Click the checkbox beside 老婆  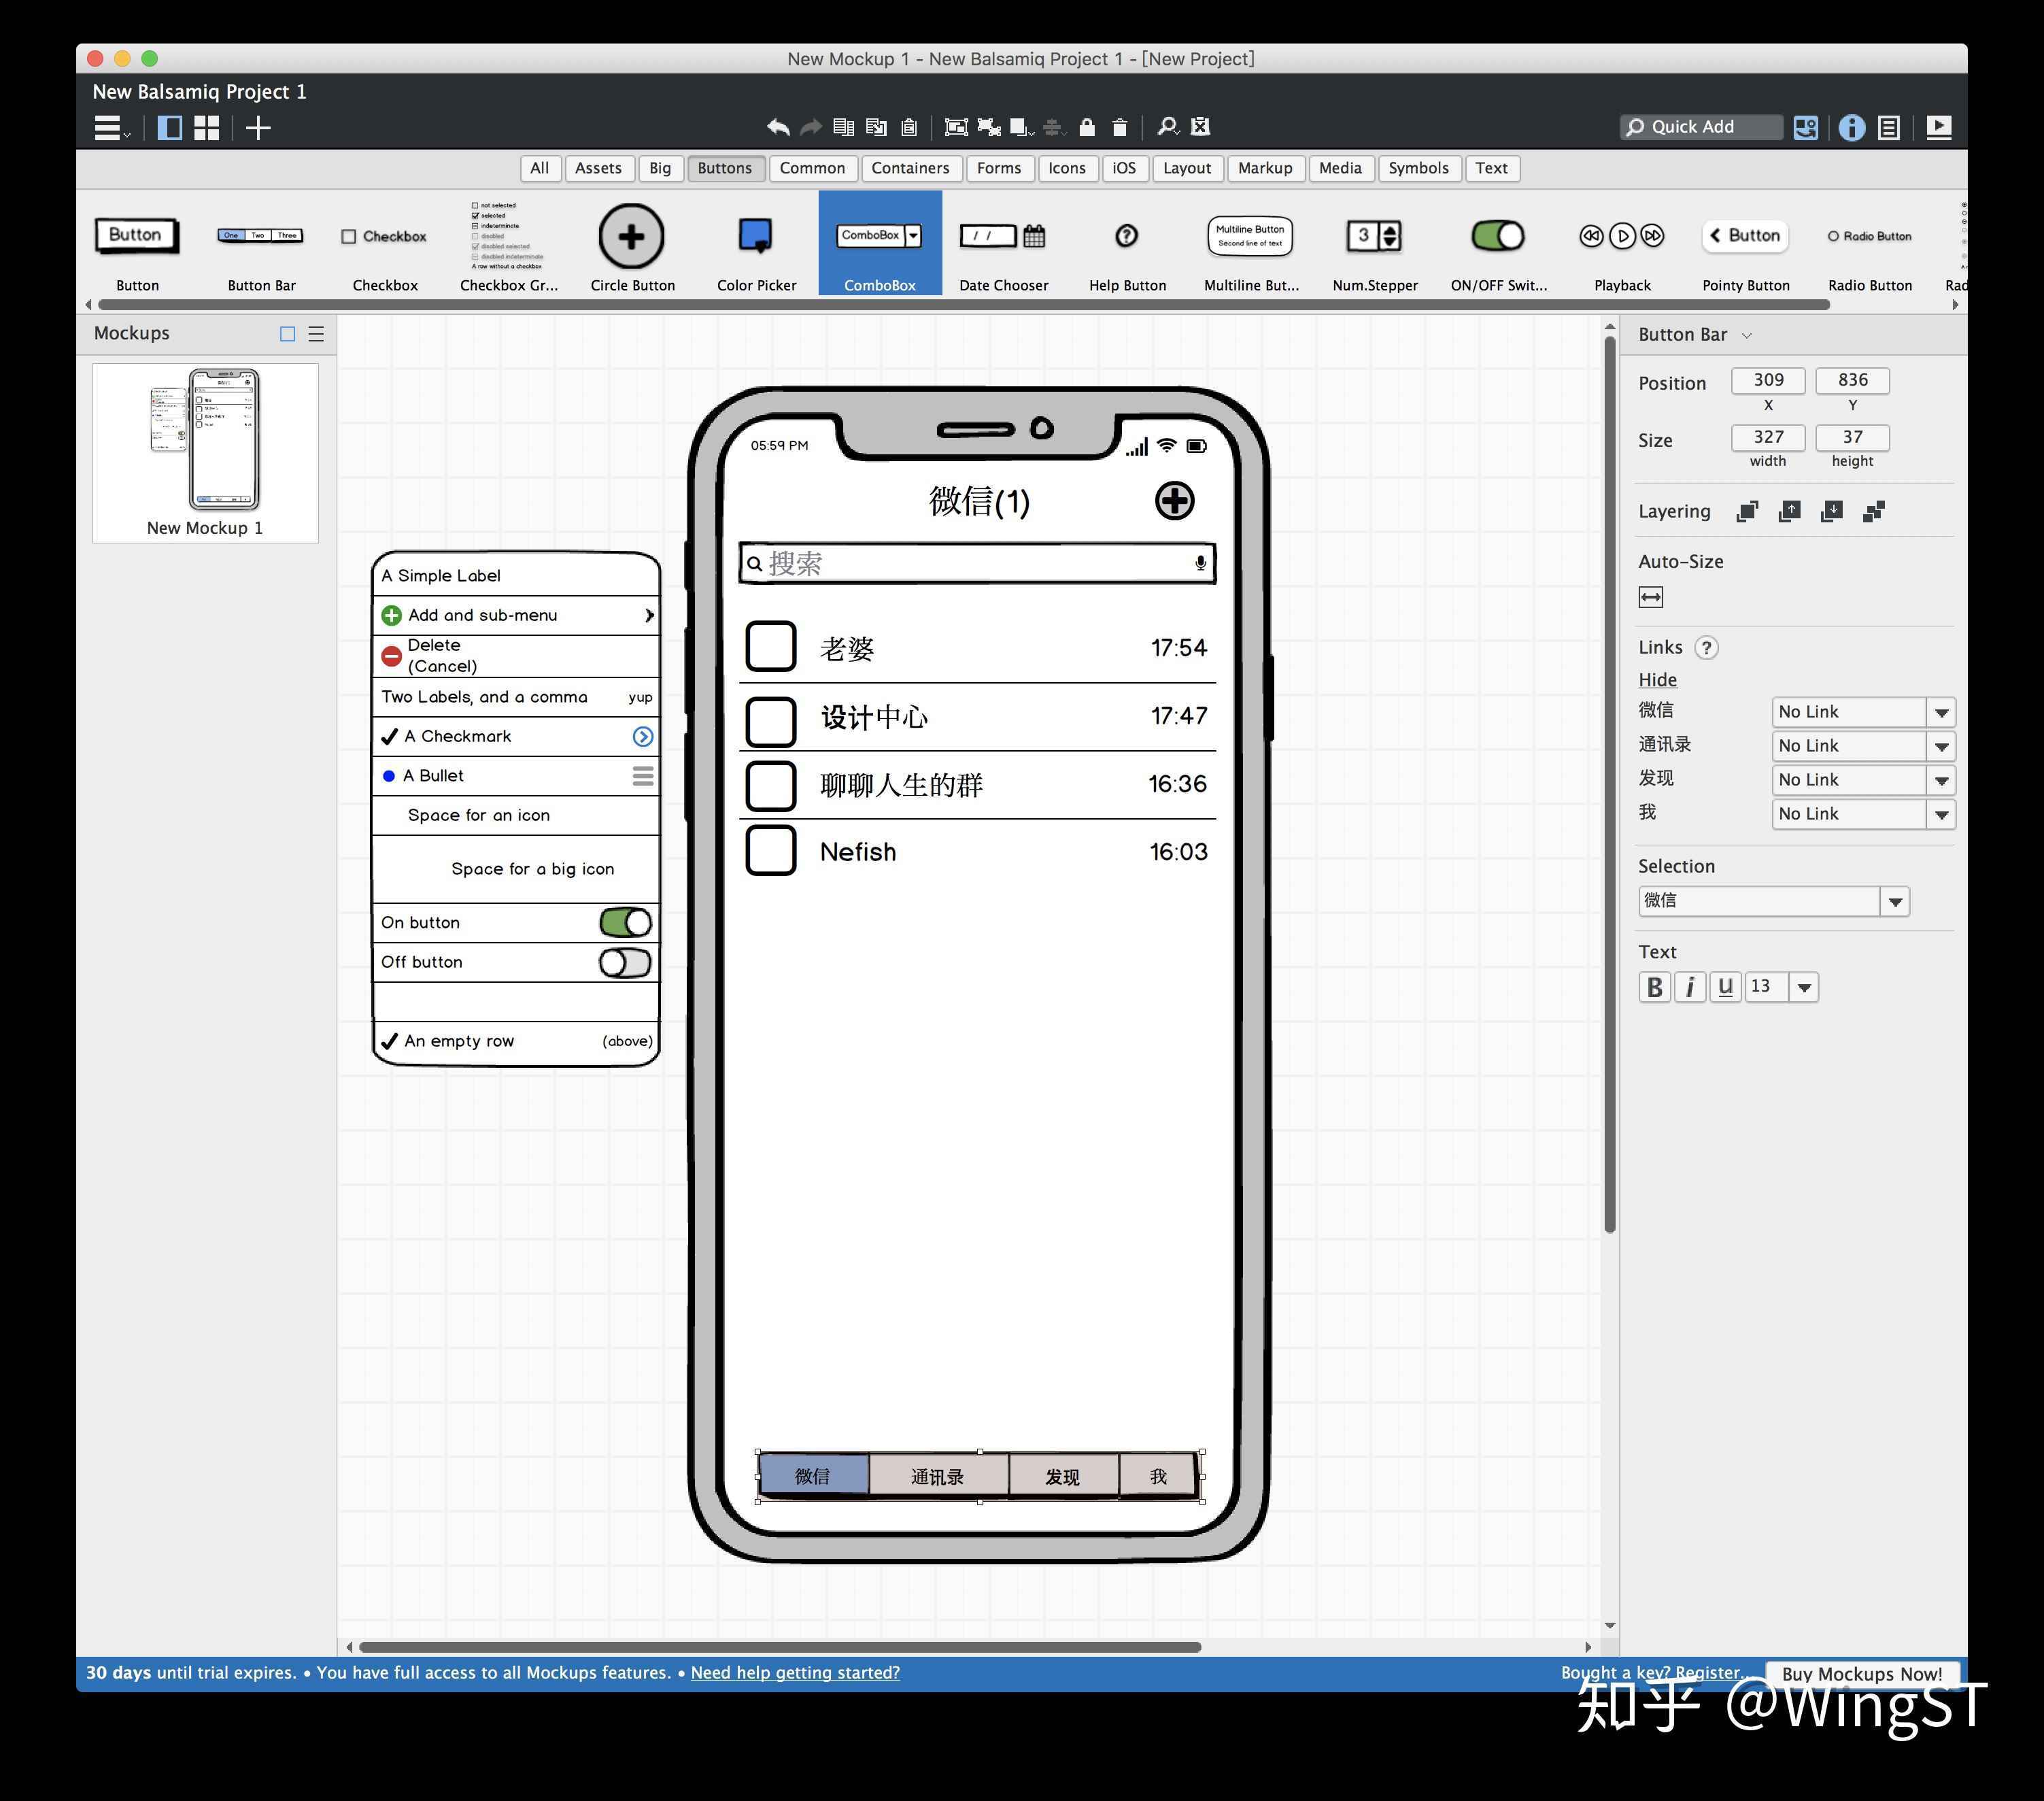coord(771,646)
